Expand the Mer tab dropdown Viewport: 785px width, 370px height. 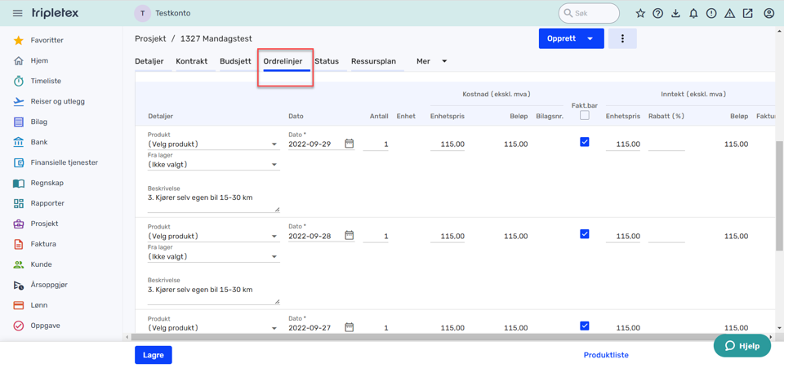point(432,61)
